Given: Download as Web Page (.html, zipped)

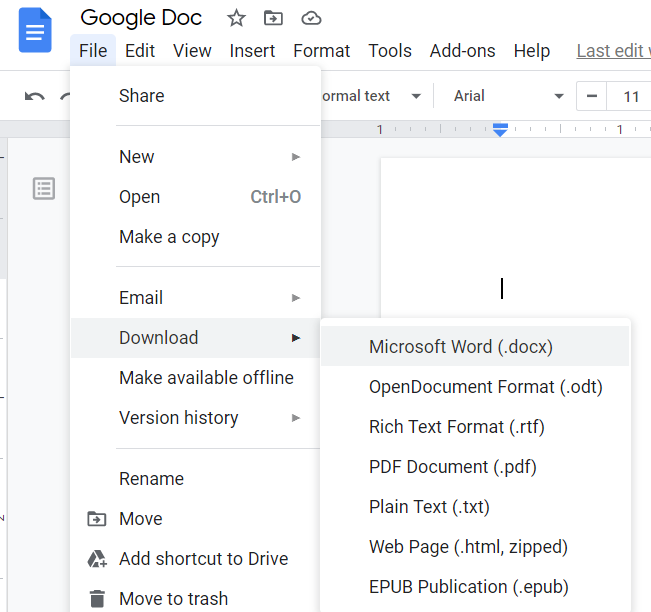Looking at the screenshot, I should (475, 547).
